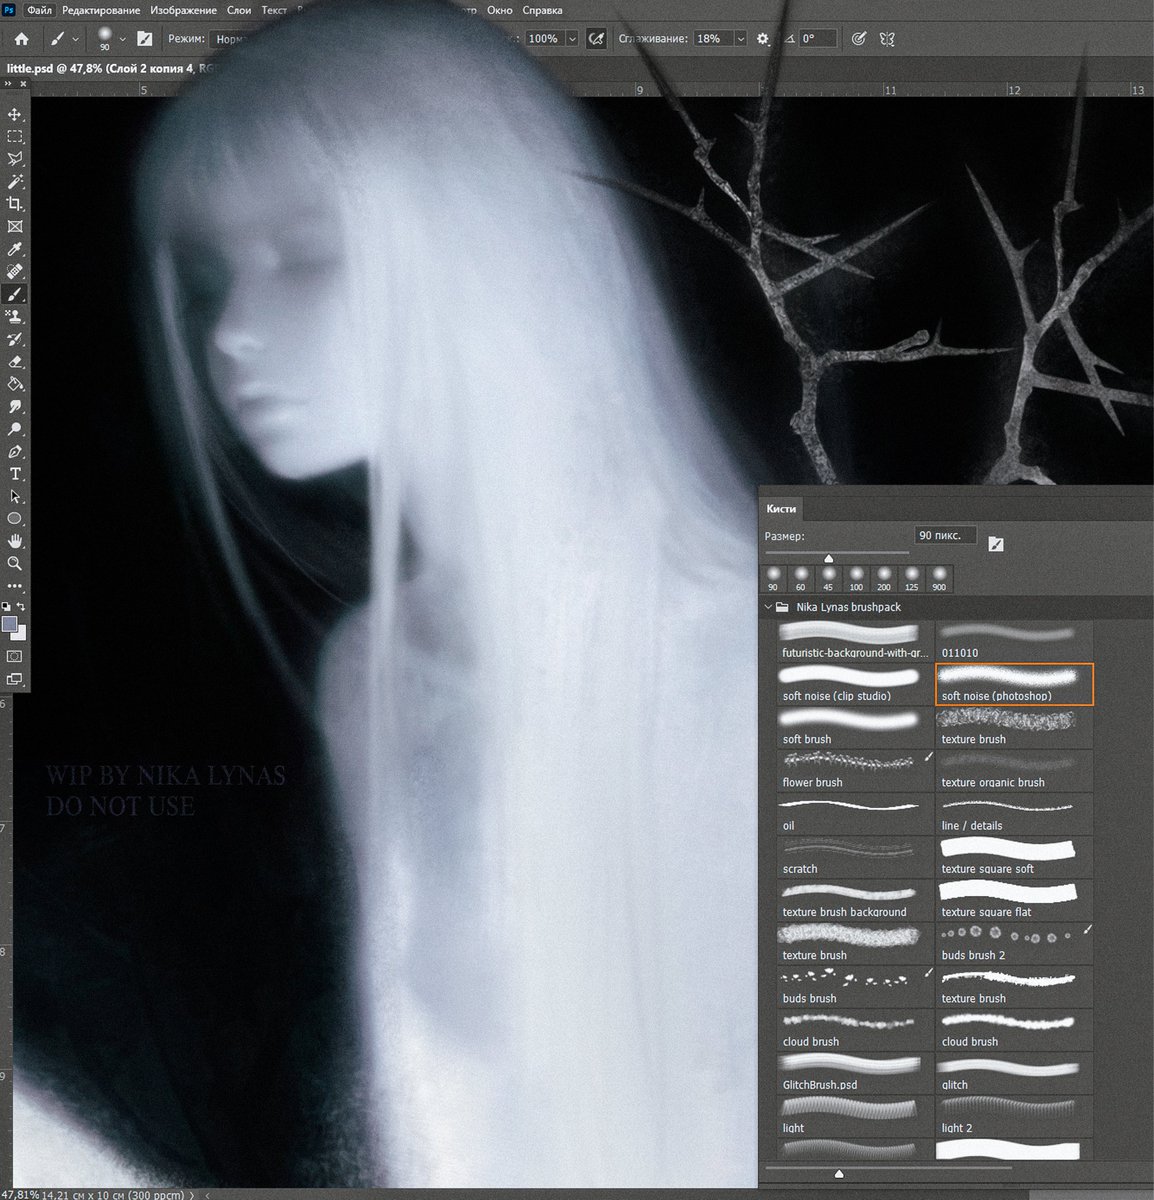This screenshot has width=1154, height=1200.
Task: Click the 90 пикс. size field
Action: 945,536
